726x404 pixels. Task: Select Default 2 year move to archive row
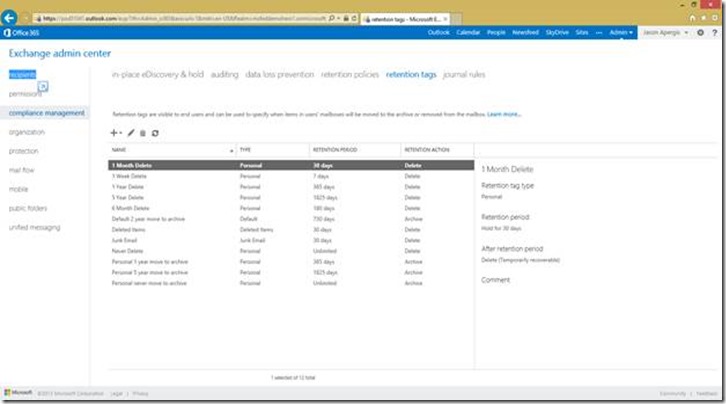coord(291,219)
